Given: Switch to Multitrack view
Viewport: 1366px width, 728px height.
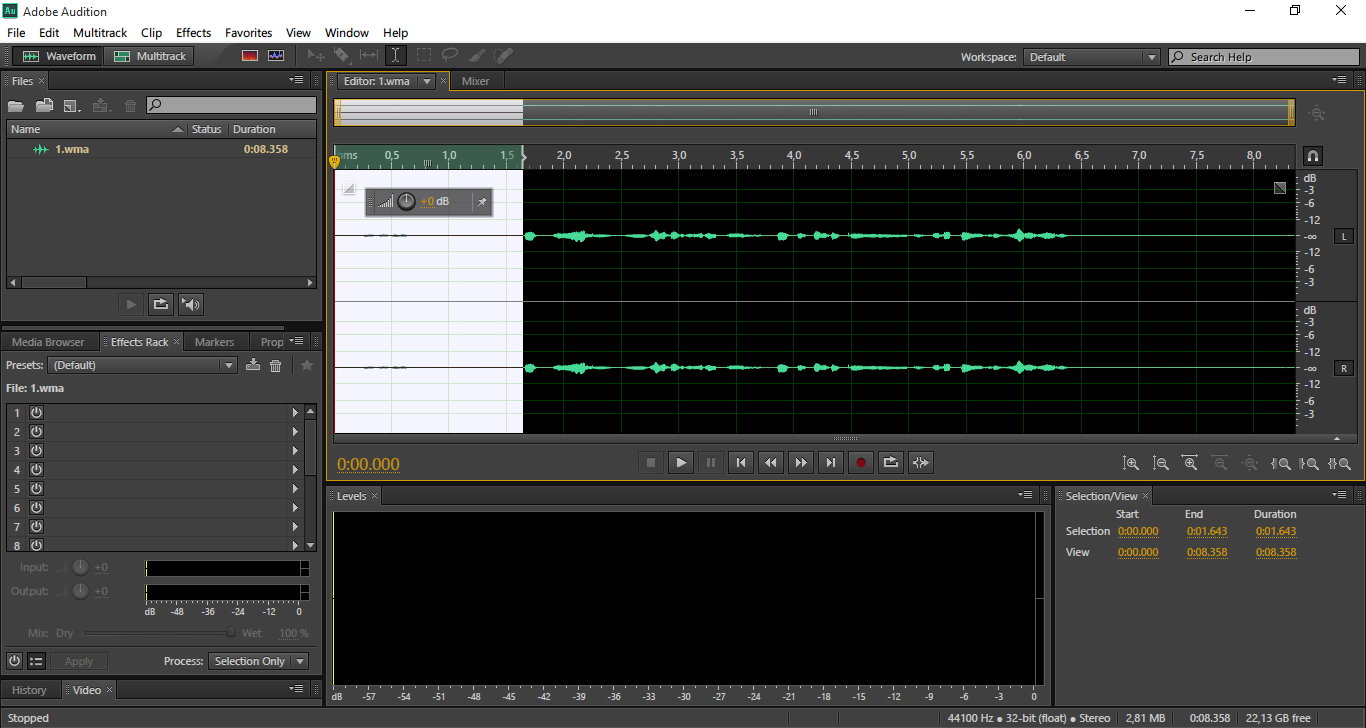Looking at the screenshot, I should 150,56.
